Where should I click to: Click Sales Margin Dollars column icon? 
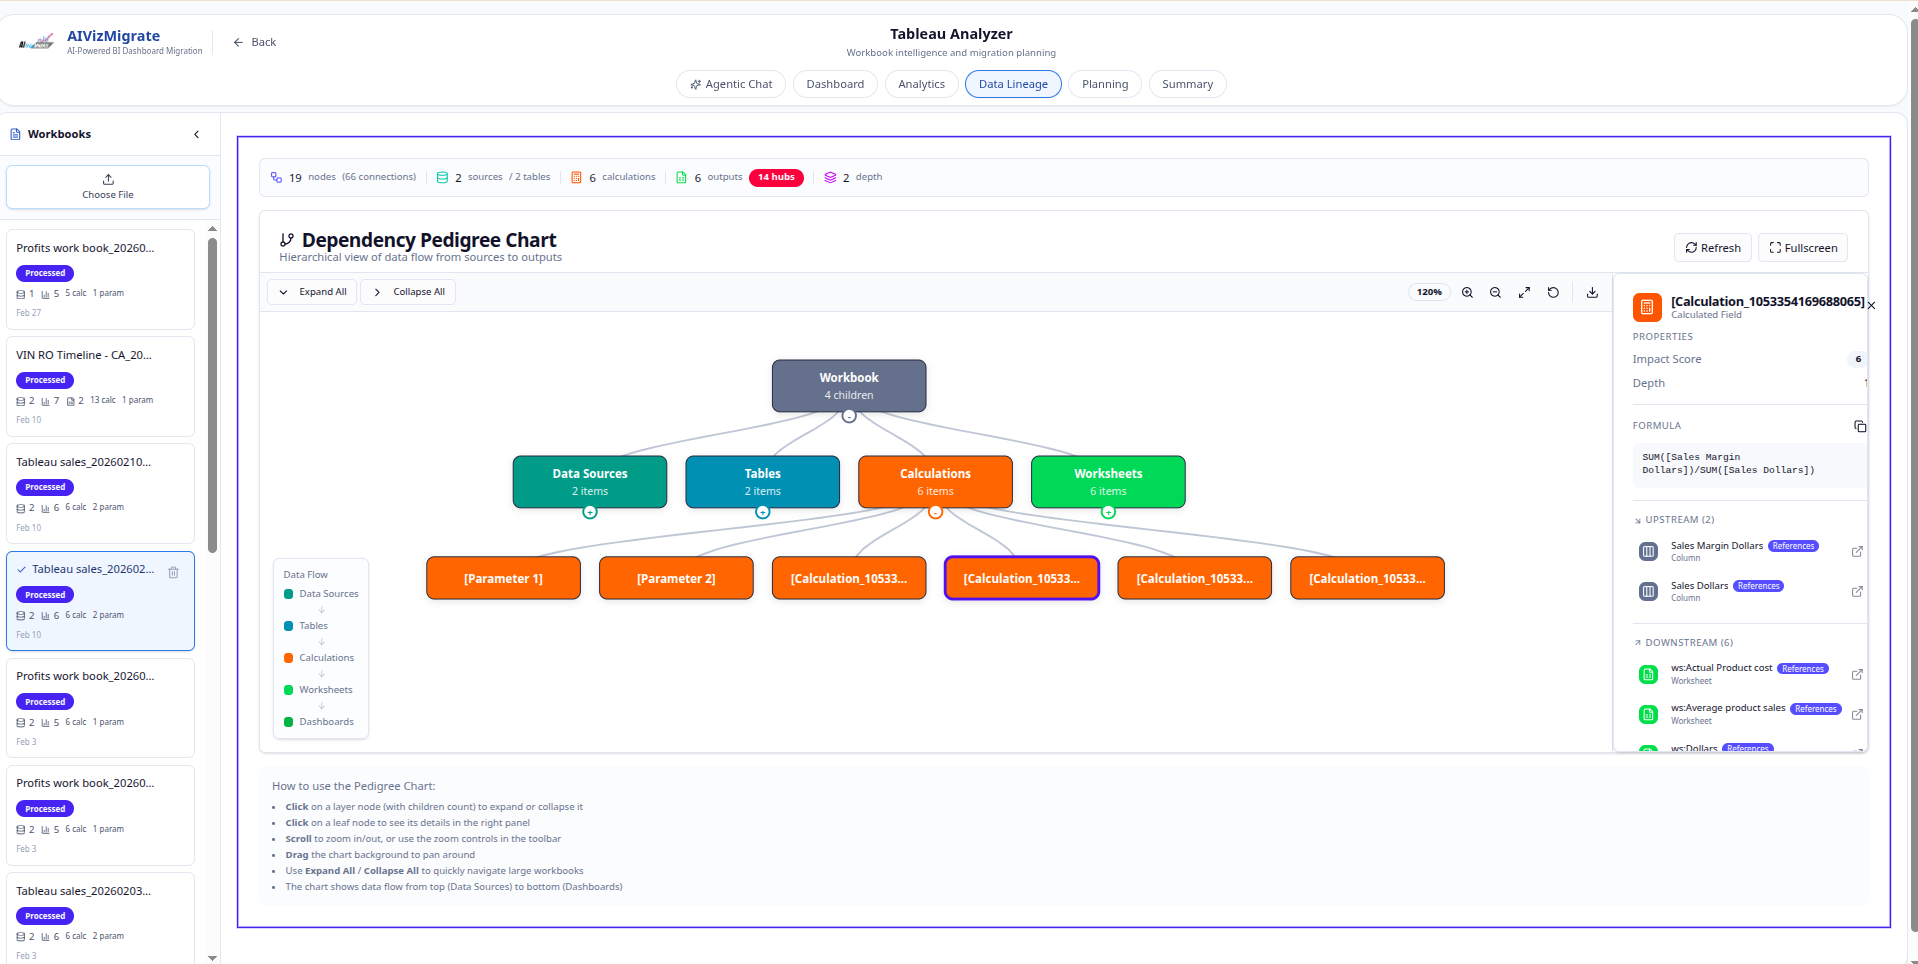click(1648, 551)
